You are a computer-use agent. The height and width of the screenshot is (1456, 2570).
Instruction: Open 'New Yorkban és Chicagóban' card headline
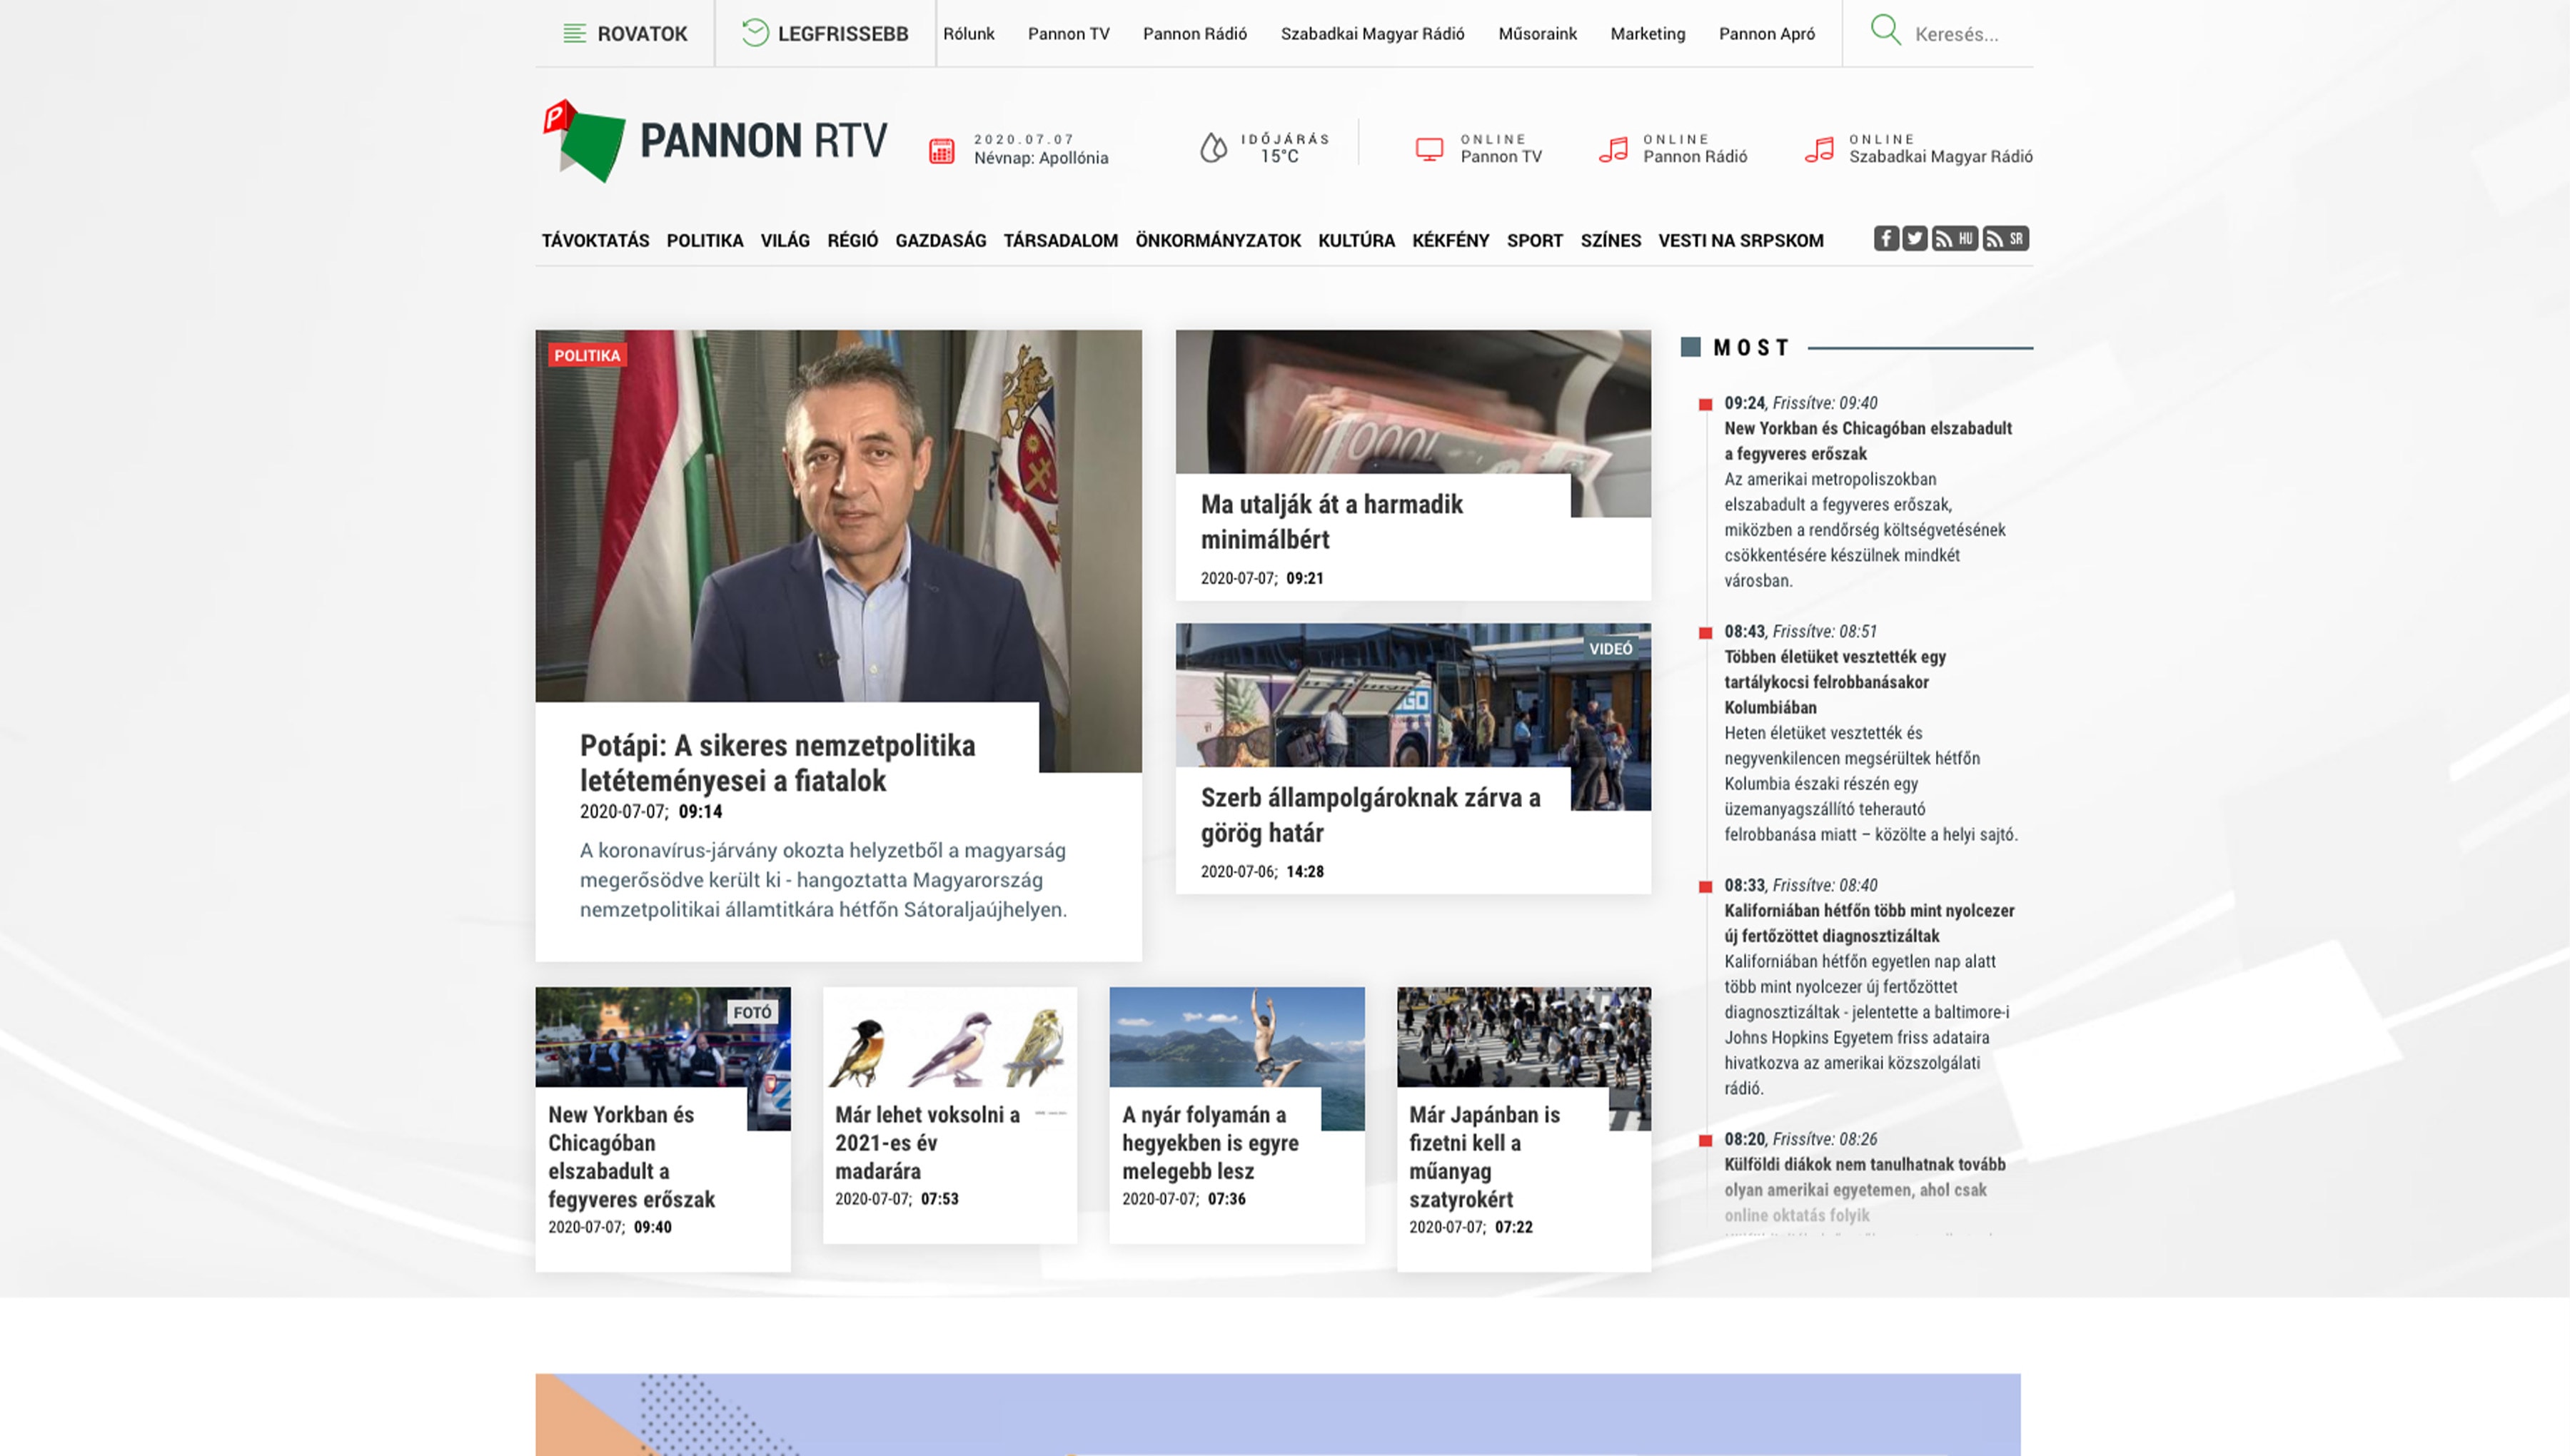pos(631,1156)
